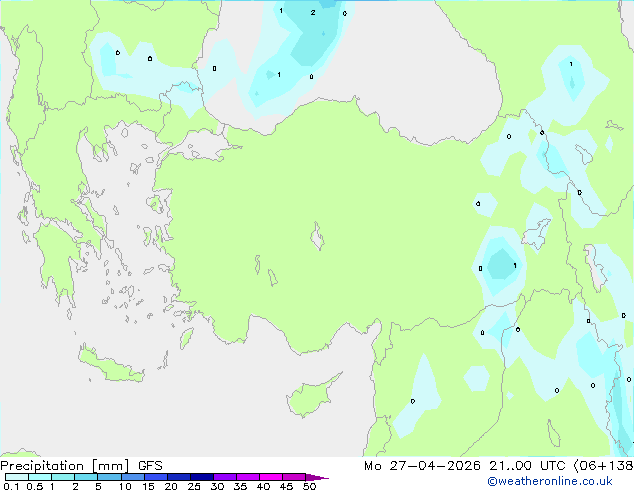Screen dimensions: 634x490
Task: Click the legend label 40
Action: [263, 486]
